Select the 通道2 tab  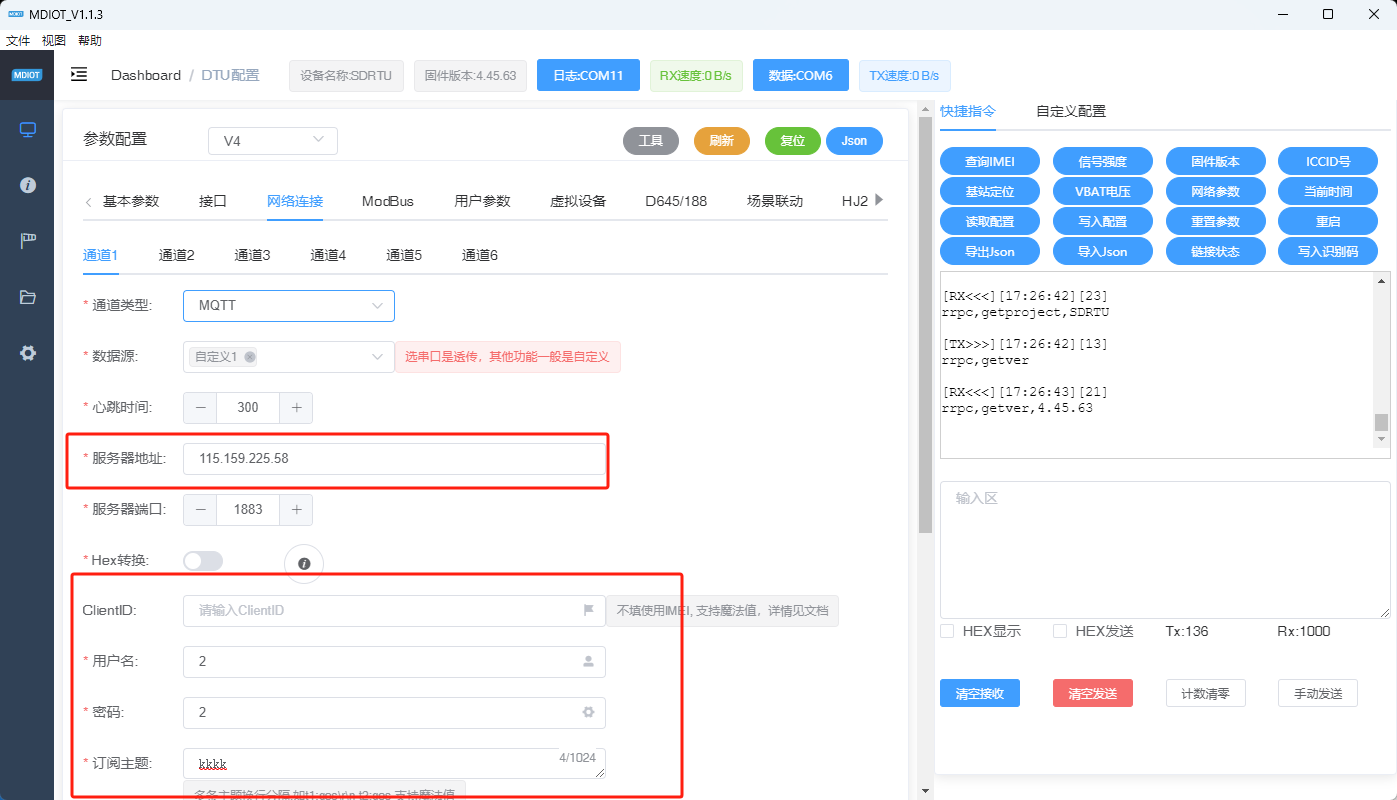[176, 255]
